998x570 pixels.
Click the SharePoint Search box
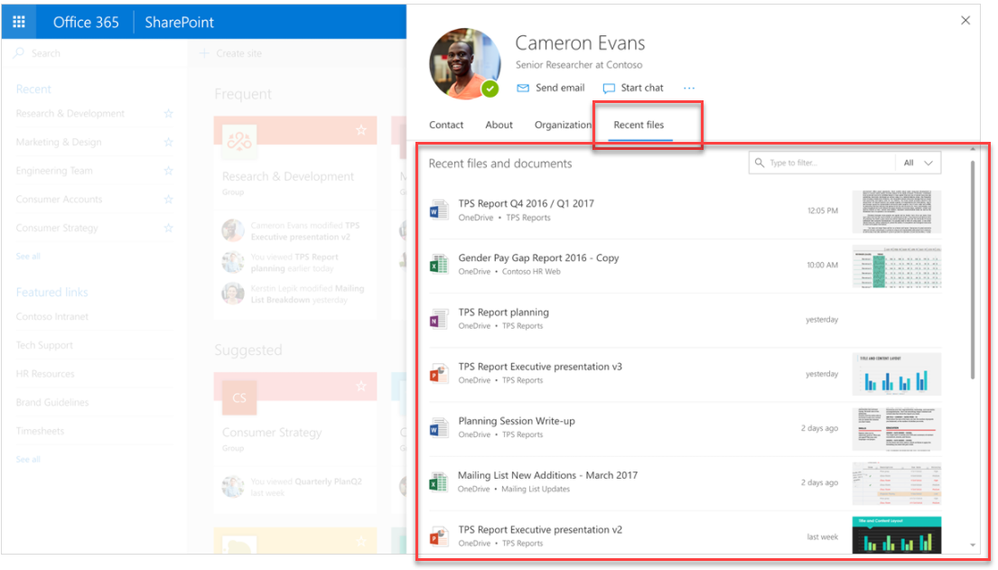(x=95, y=53)
